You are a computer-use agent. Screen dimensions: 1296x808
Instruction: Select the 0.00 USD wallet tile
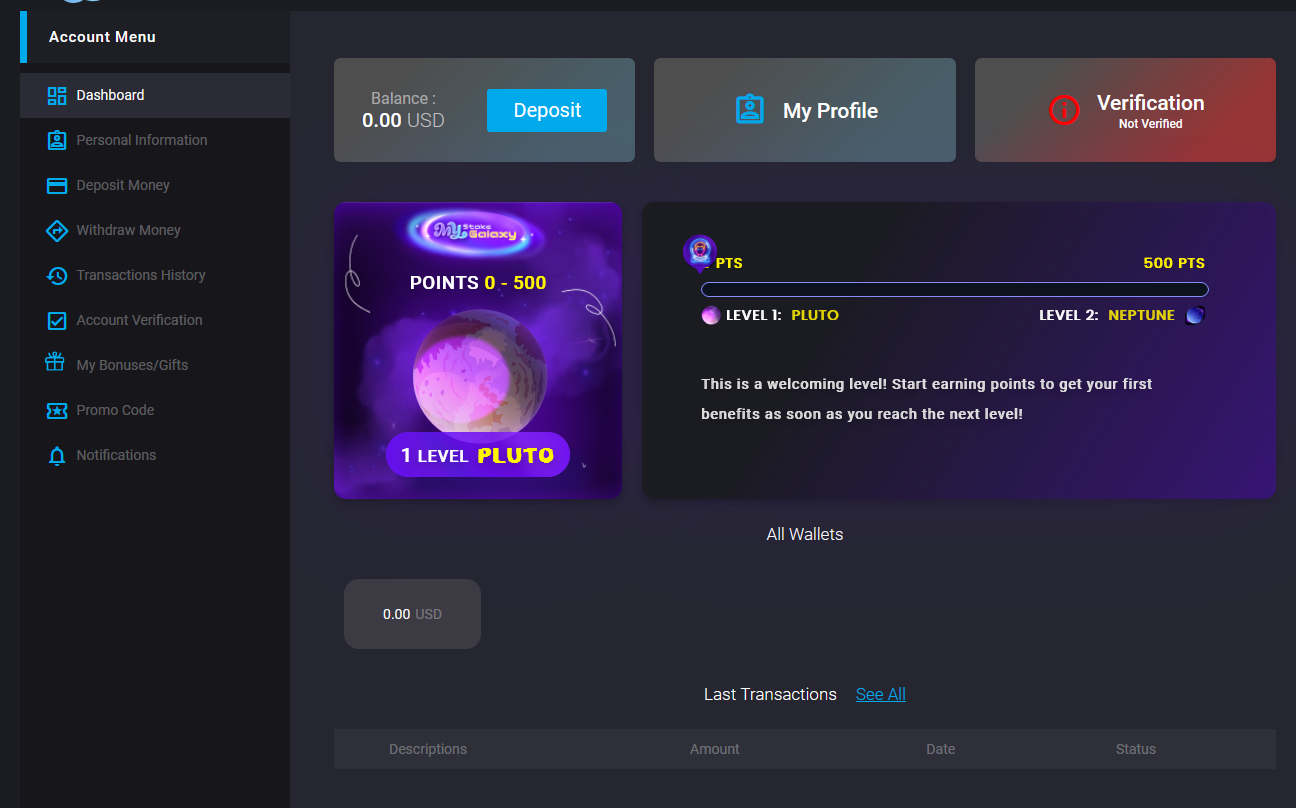(412, 614)
